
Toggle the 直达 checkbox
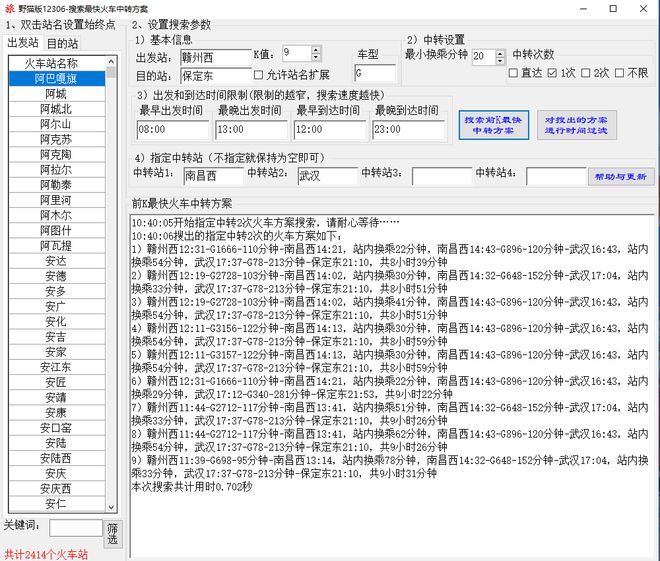(x=513, y=73)
